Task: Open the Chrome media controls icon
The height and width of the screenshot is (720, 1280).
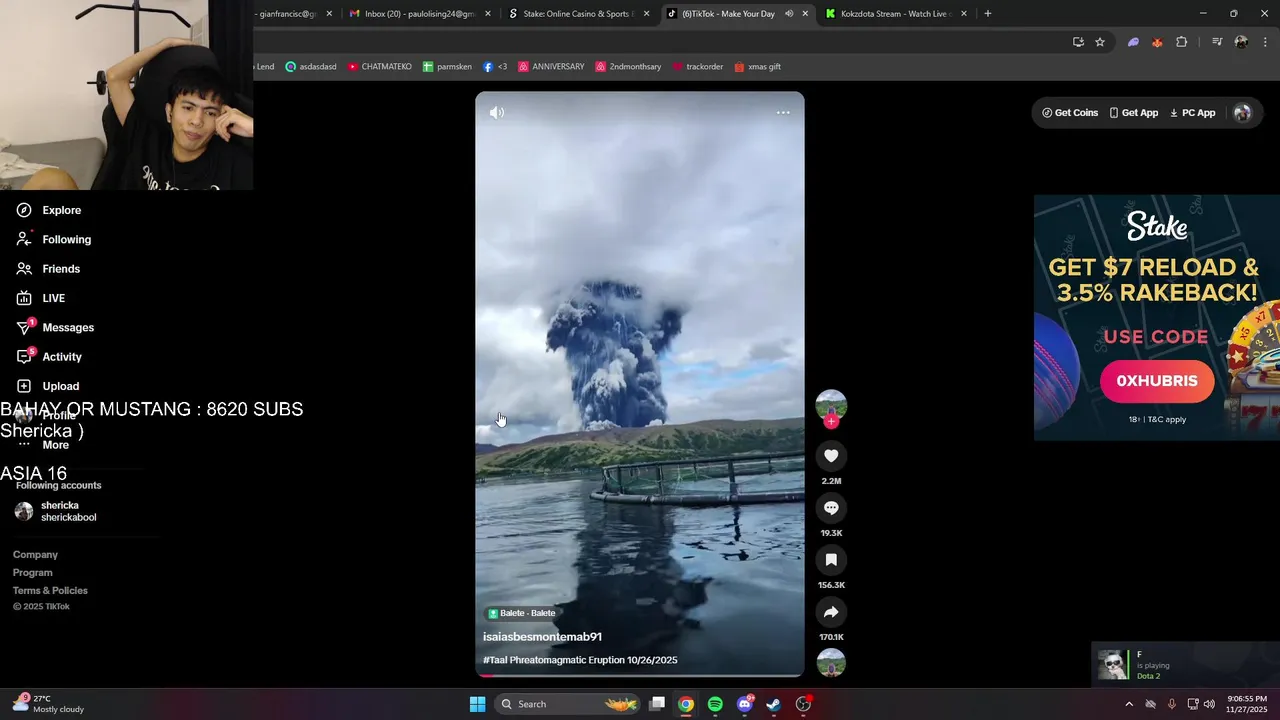Action: [x=1217, y=42]
